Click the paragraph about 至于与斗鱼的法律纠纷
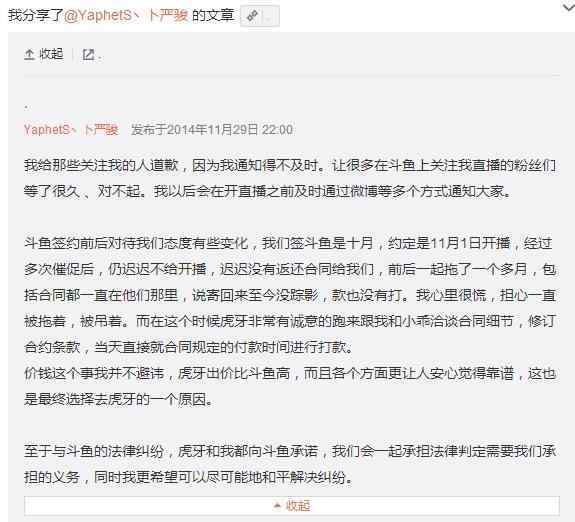The image size is (575, 522). coord(290,464)
